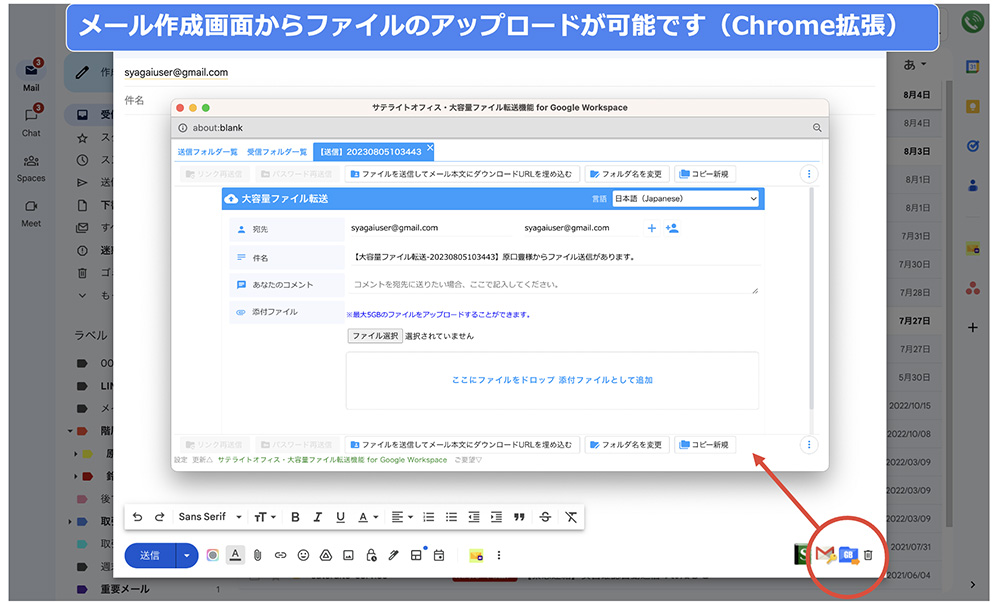Insert a link with the chain icon
This screenshot has height=602, width=1000.
click(281, 555)
